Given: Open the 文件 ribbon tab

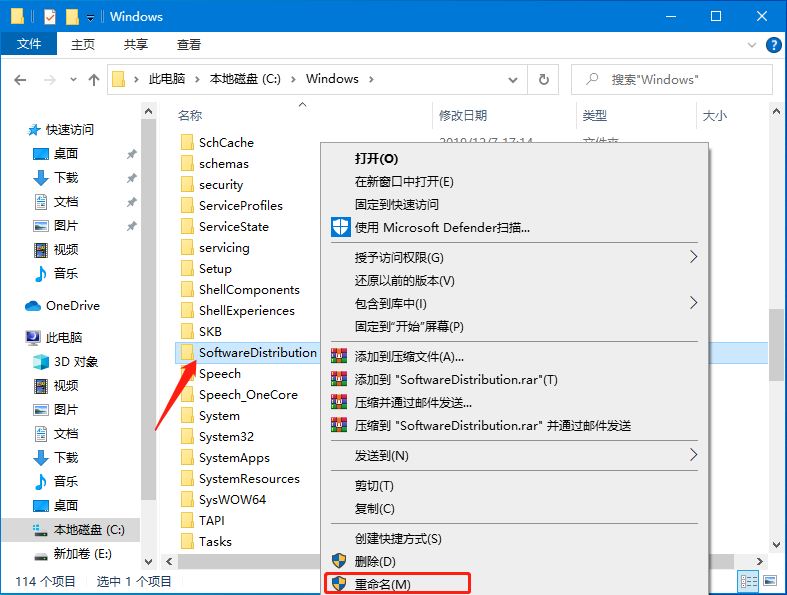Looking at the screenshot, I should [x=29, y=44].
